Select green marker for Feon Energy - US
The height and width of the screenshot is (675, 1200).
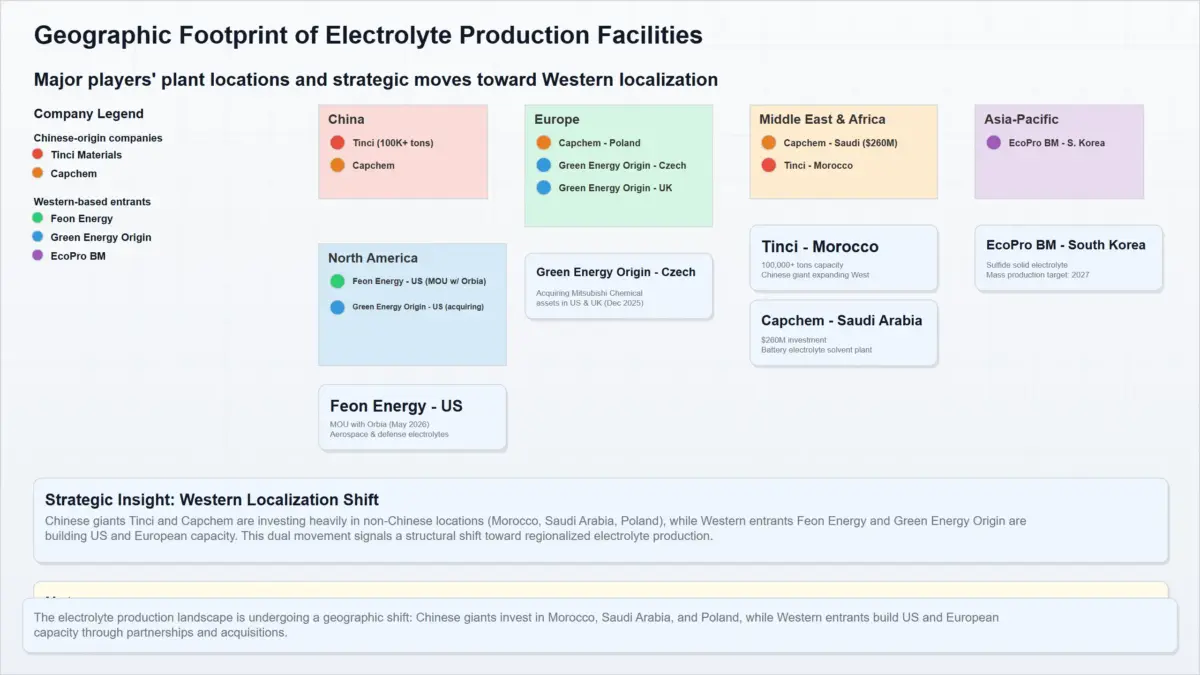tap(337, 282)
